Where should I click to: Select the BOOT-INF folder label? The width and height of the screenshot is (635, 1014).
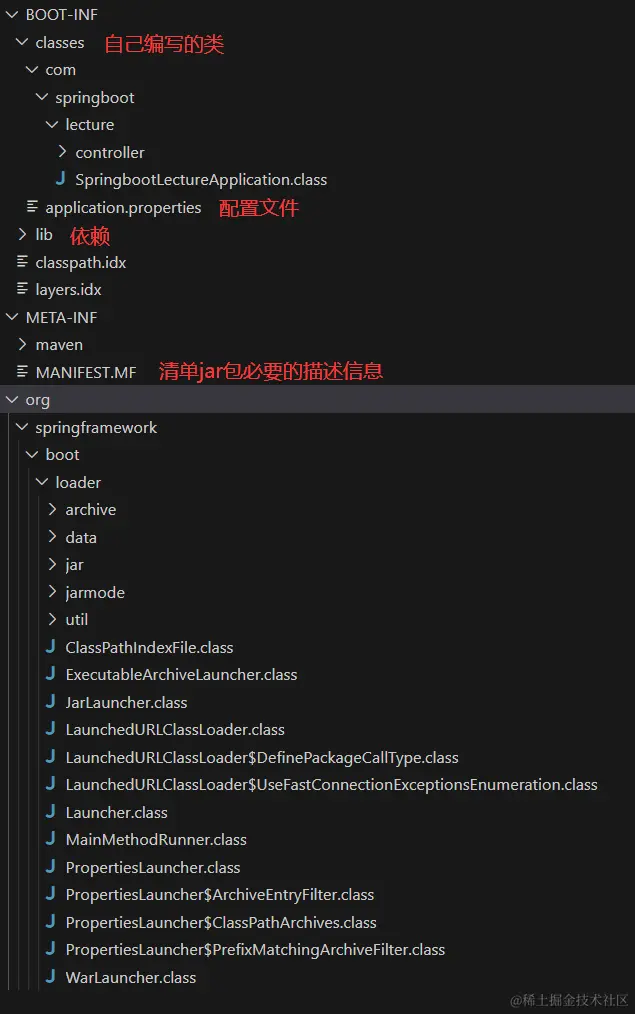(61, 14)
